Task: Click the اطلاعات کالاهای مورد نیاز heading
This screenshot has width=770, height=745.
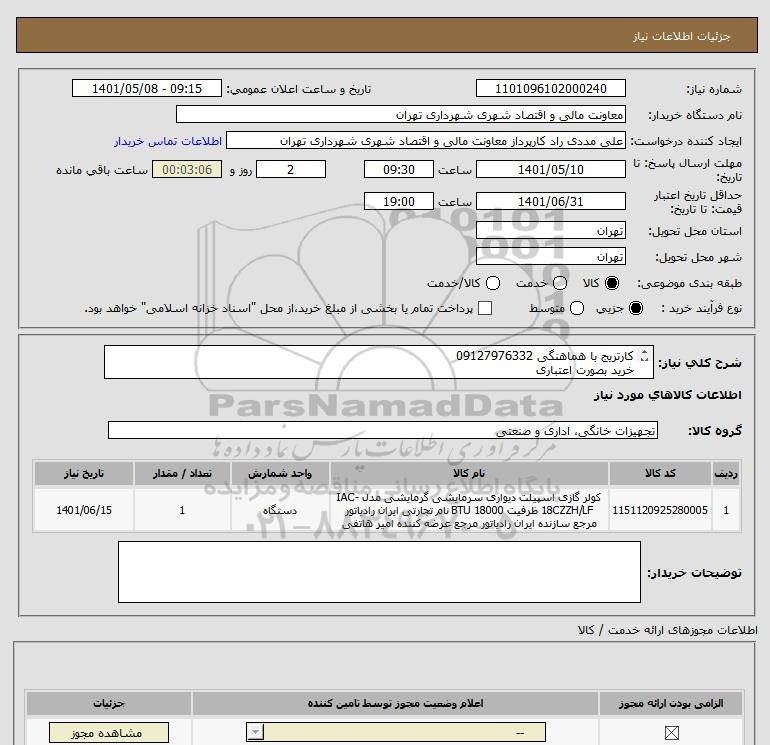Action: coord(668,395)
